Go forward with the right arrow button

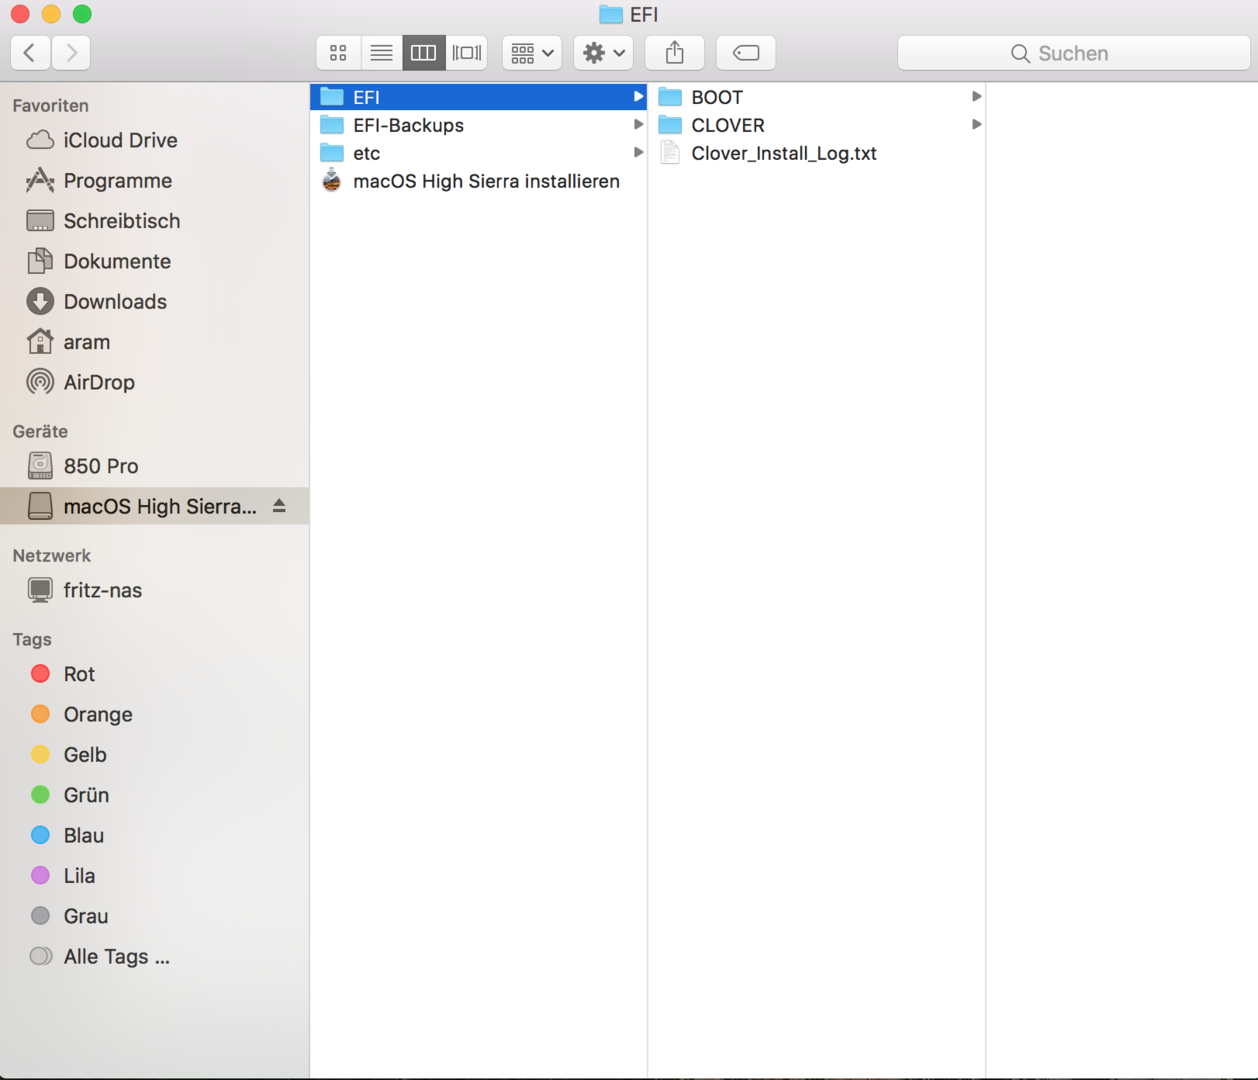(x=71, y=53)
